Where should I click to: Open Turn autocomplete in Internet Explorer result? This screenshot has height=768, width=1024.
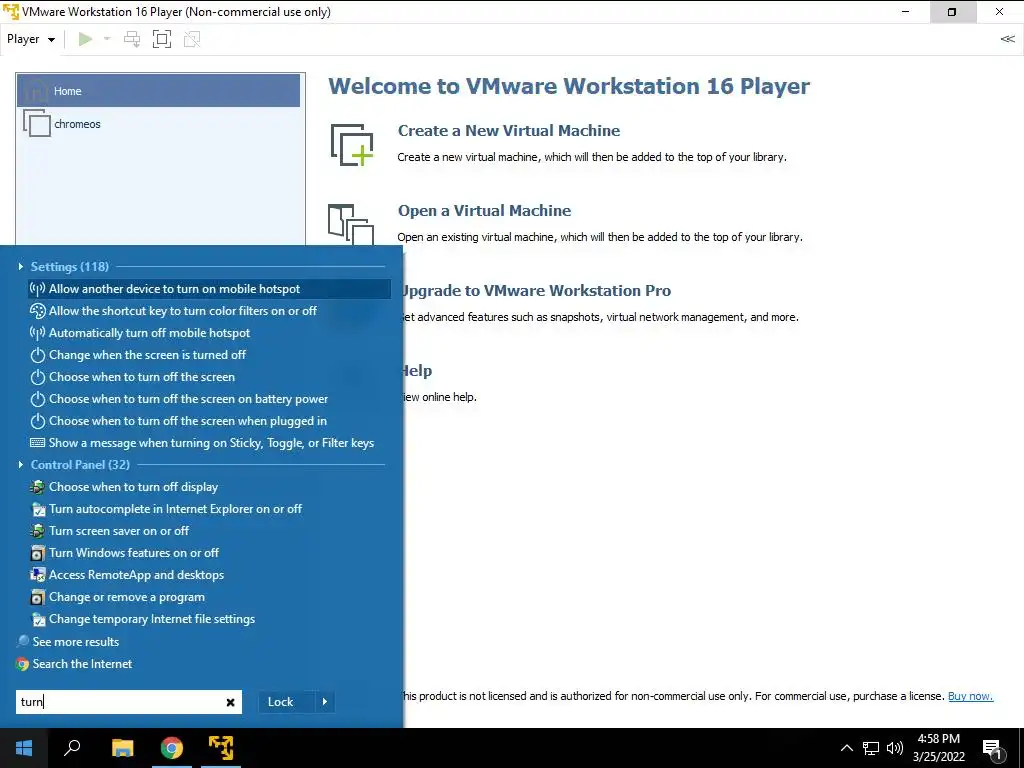click(209, 509)
